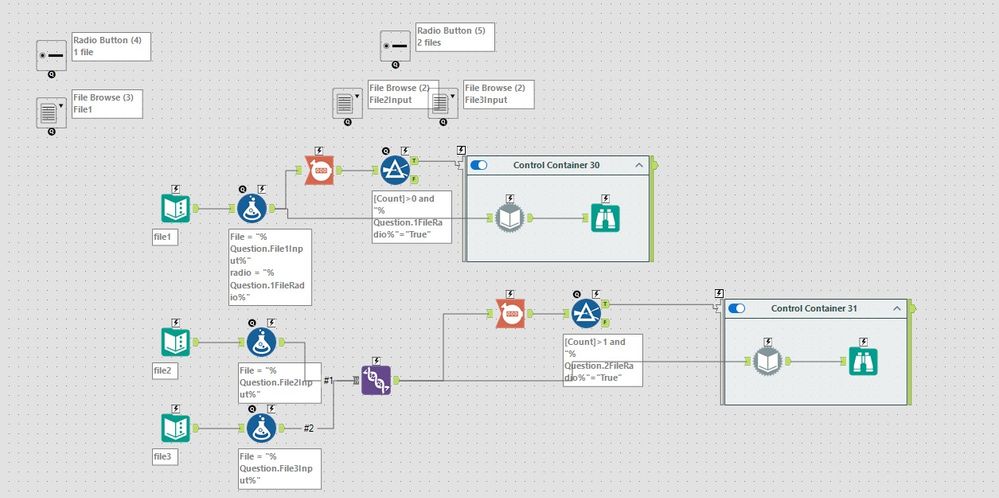Toggle Control Container 31 enabled switch

[737, 308]
